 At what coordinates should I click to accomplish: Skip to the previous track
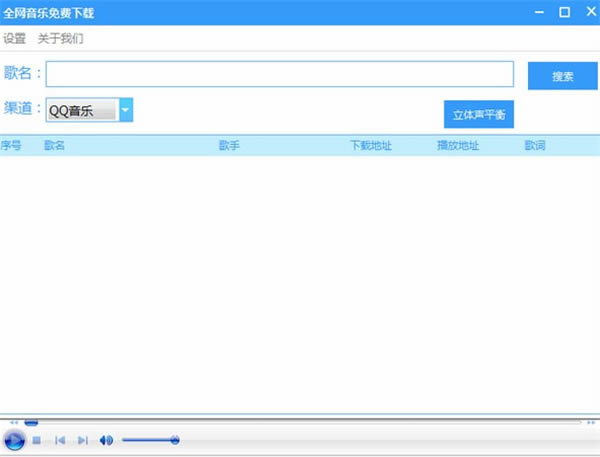[x=60, y=440]
